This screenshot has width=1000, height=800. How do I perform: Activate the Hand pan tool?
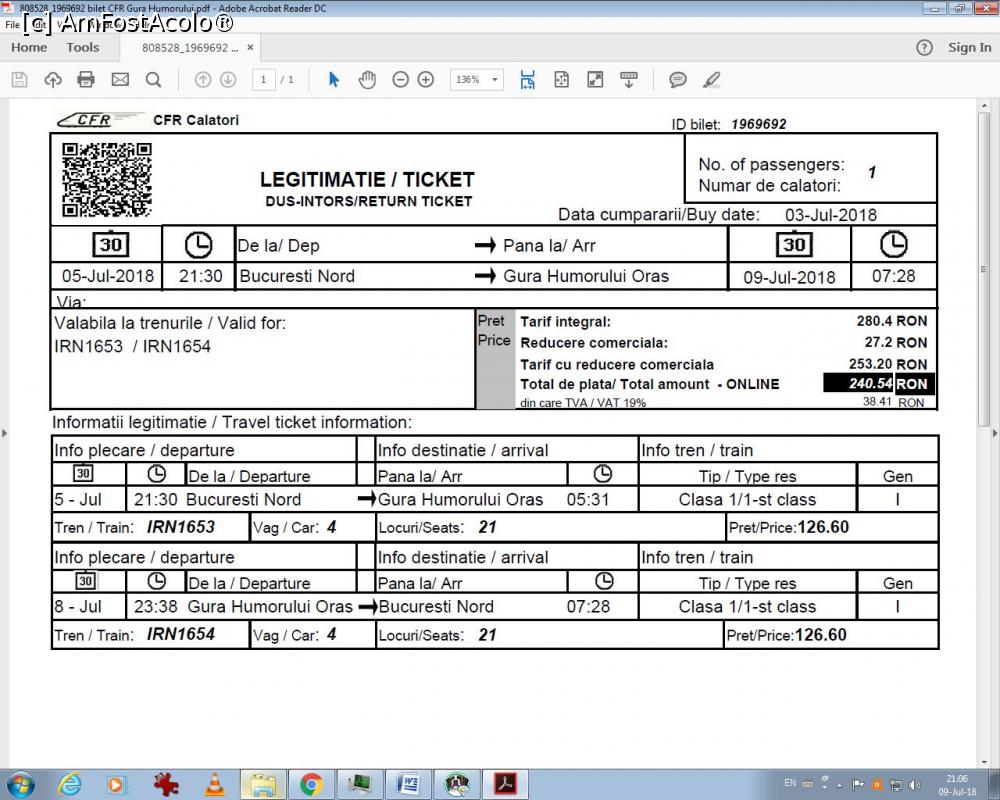tap(367, 80)
